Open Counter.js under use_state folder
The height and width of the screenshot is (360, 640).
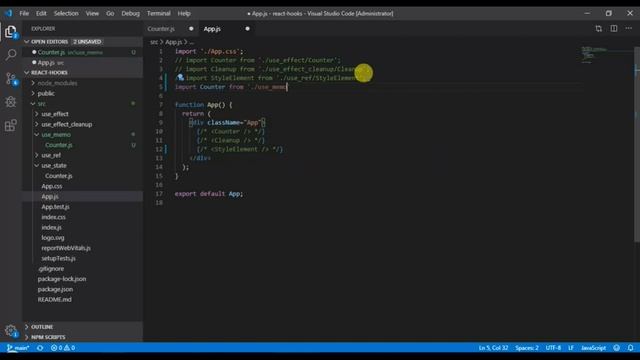(58, 176)
